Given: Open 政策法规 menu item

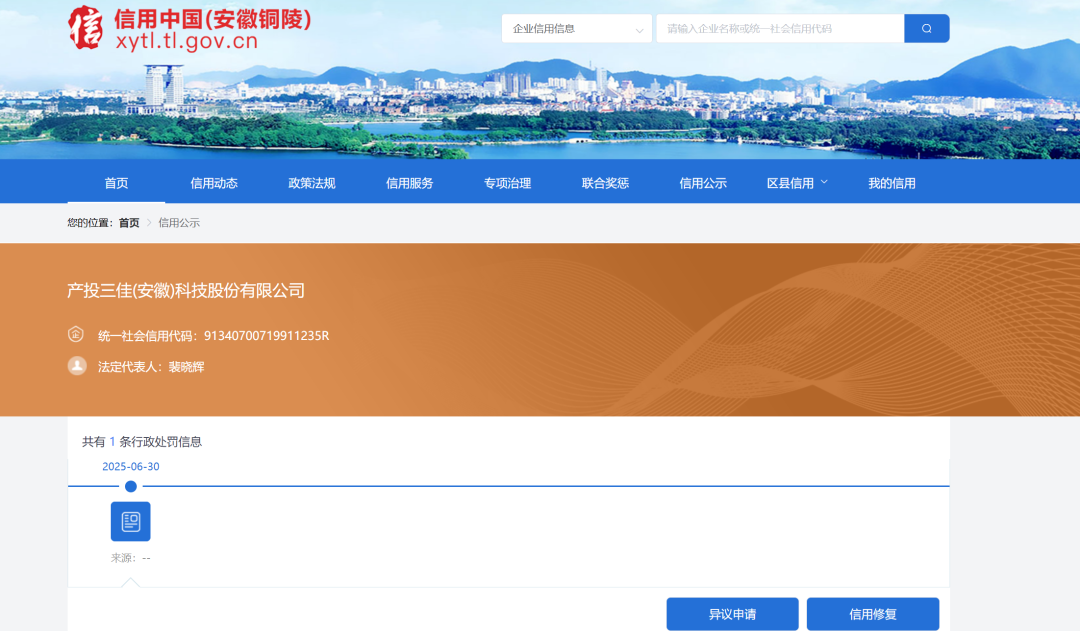Looking at the screenshot, I should 312,183.
